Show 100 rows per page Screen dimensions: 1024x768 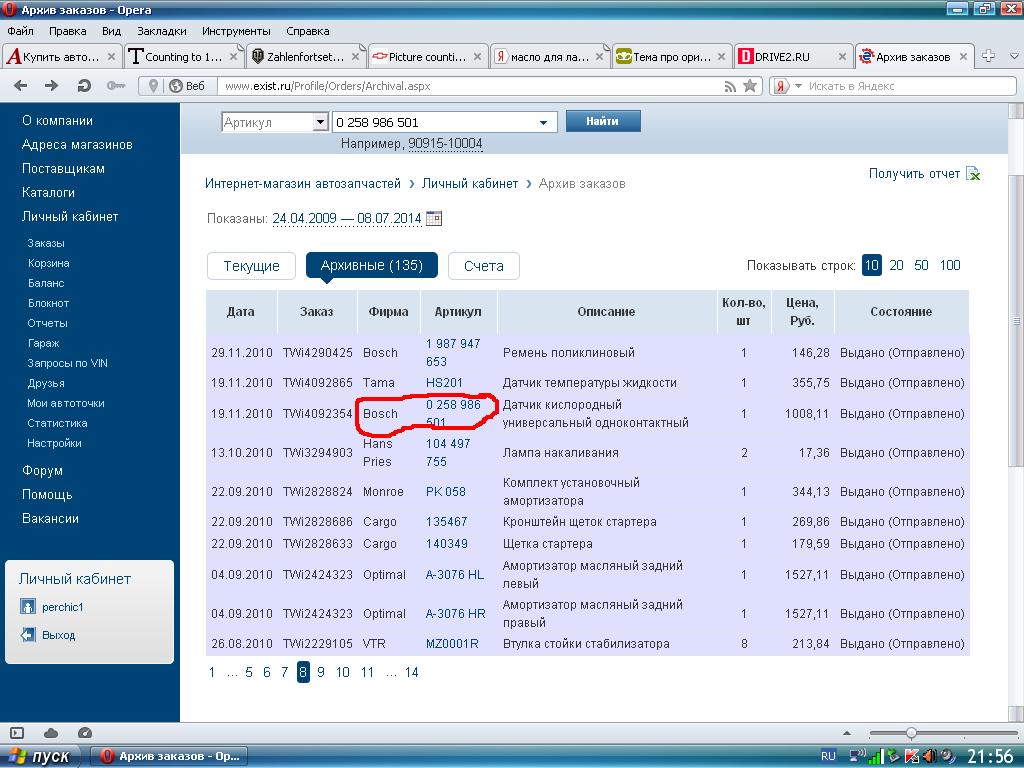pos(950,265)
